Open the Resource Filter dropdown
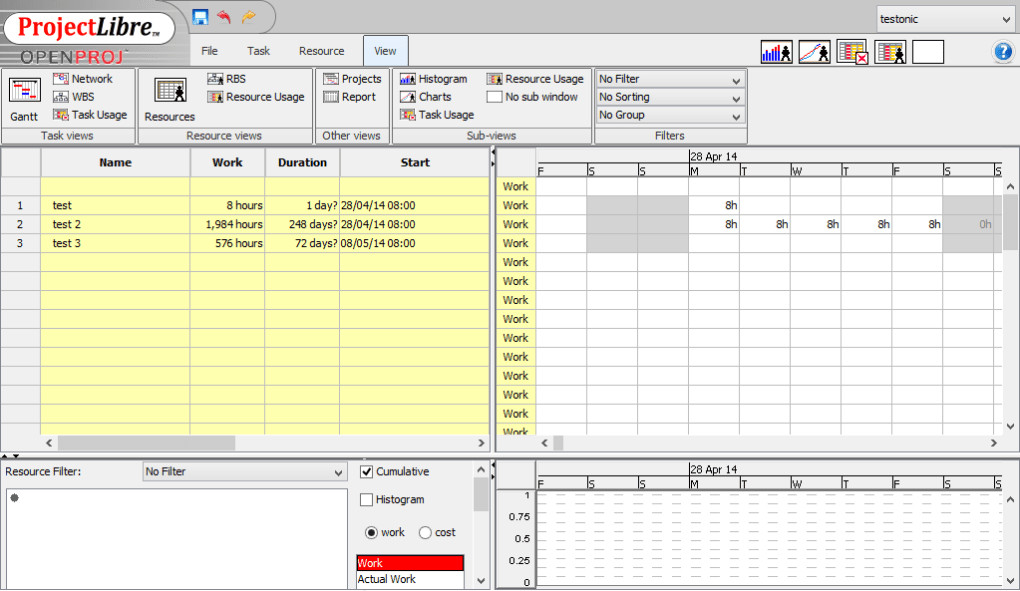This screenshot has width=1020, height=591. (244, 472)
